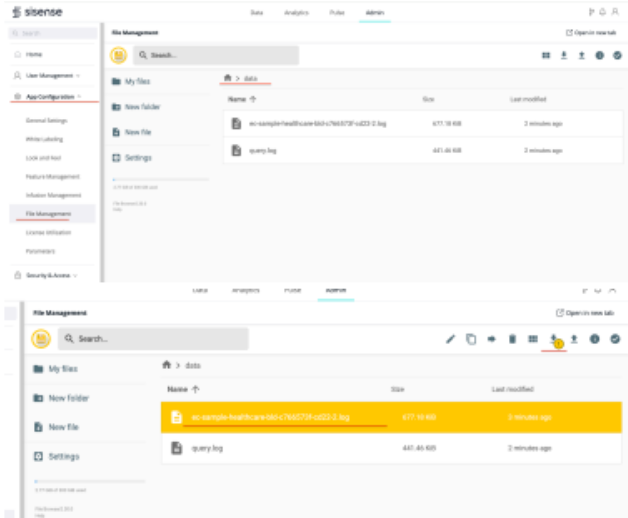Screen dimensions: 628x518
Task: Open File Management in the sidebar
Action: [x=48, y=213]
